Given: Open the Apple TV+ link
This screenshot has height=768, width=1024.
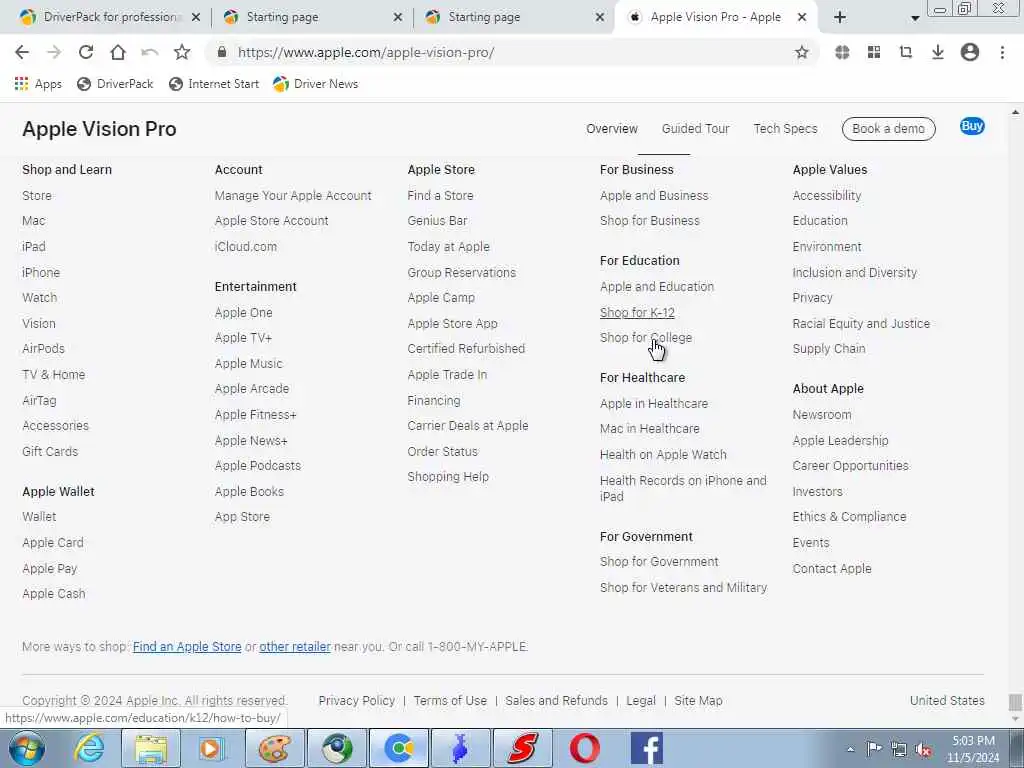Looking at the screenshot, I should [x=243, y=338].
